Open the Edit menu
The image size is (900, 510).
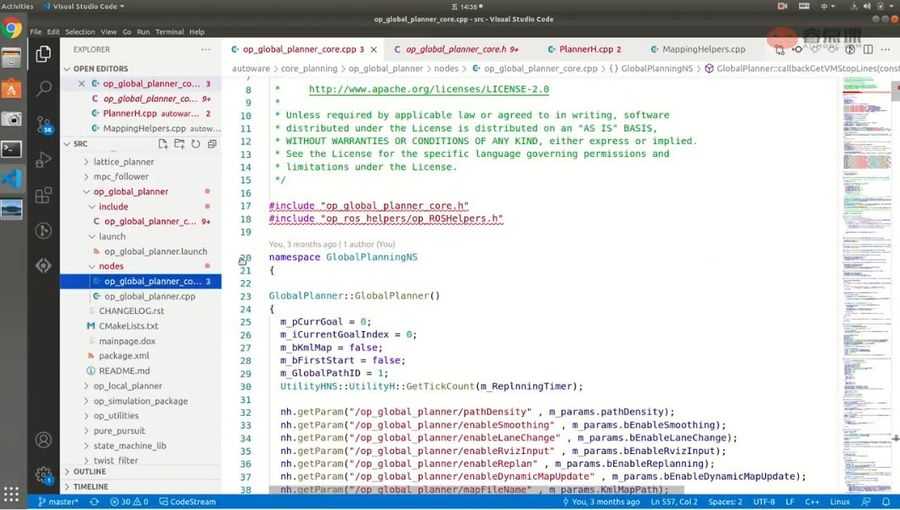point(53,32)
